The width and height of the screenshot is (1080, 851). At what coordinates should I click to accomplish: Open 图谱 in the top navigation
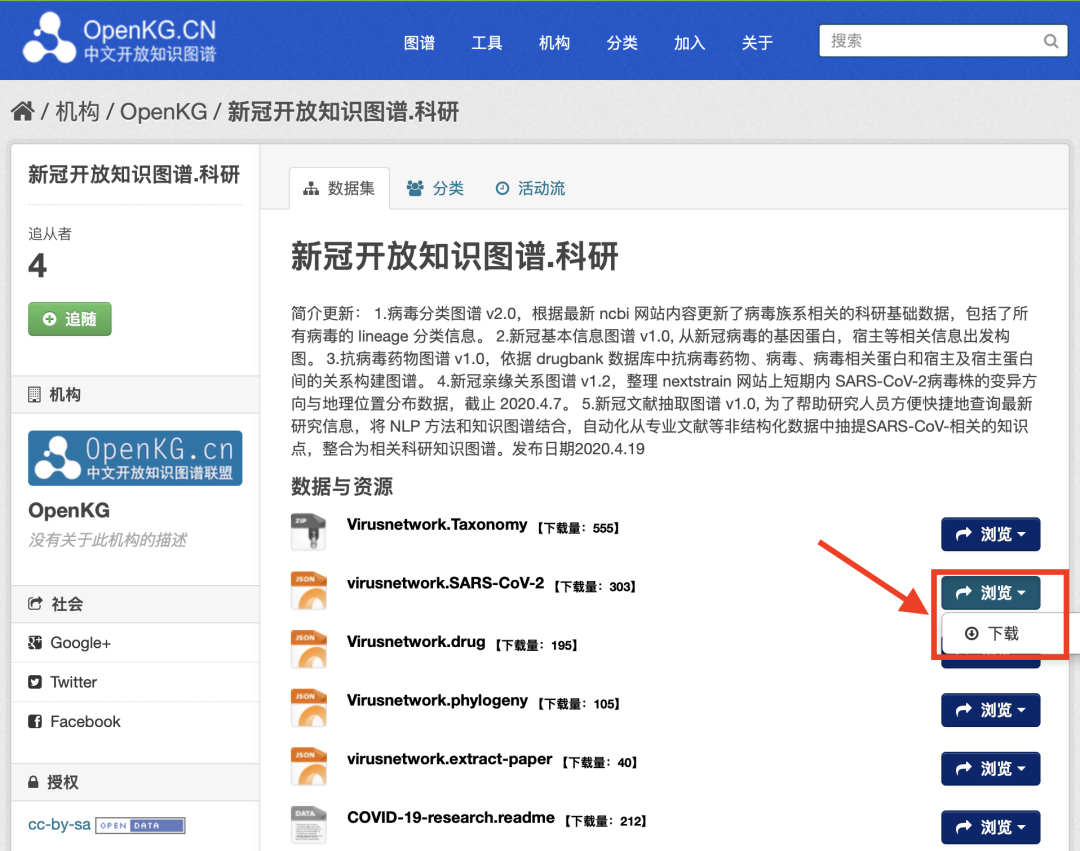point(419,43)
